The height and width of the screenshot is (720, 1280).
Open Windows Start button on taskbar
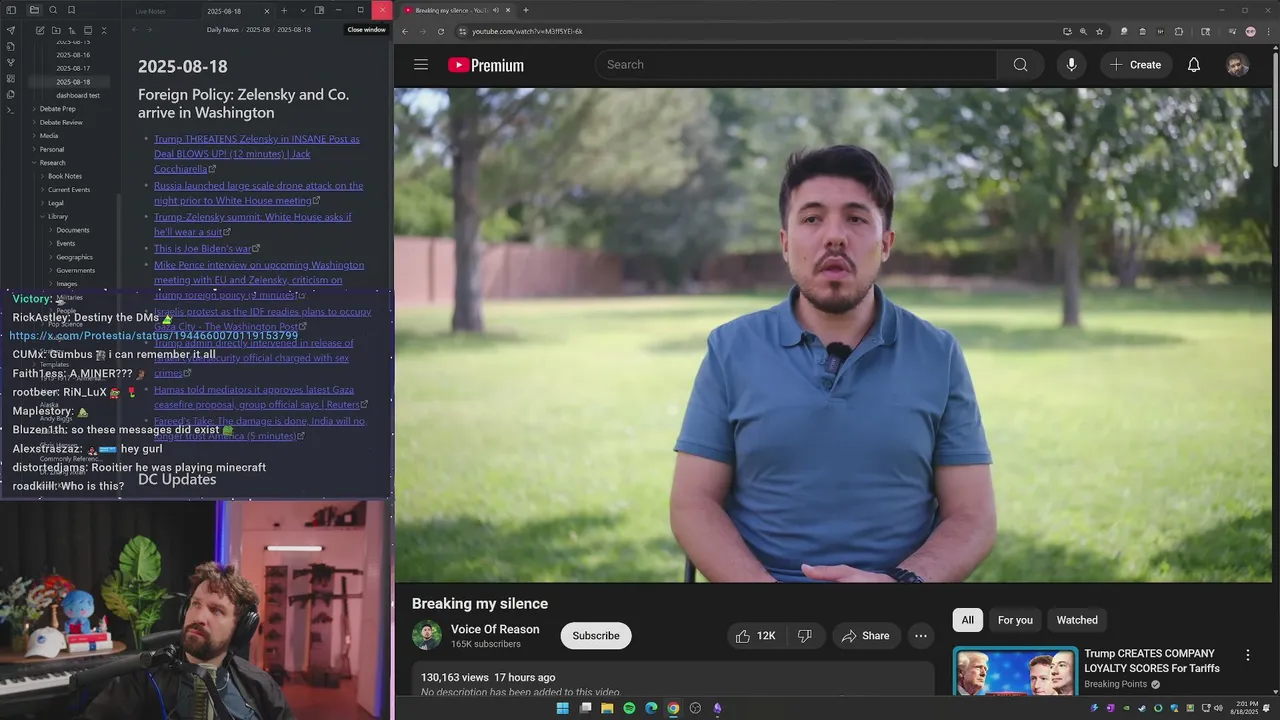tap(562, 708)
